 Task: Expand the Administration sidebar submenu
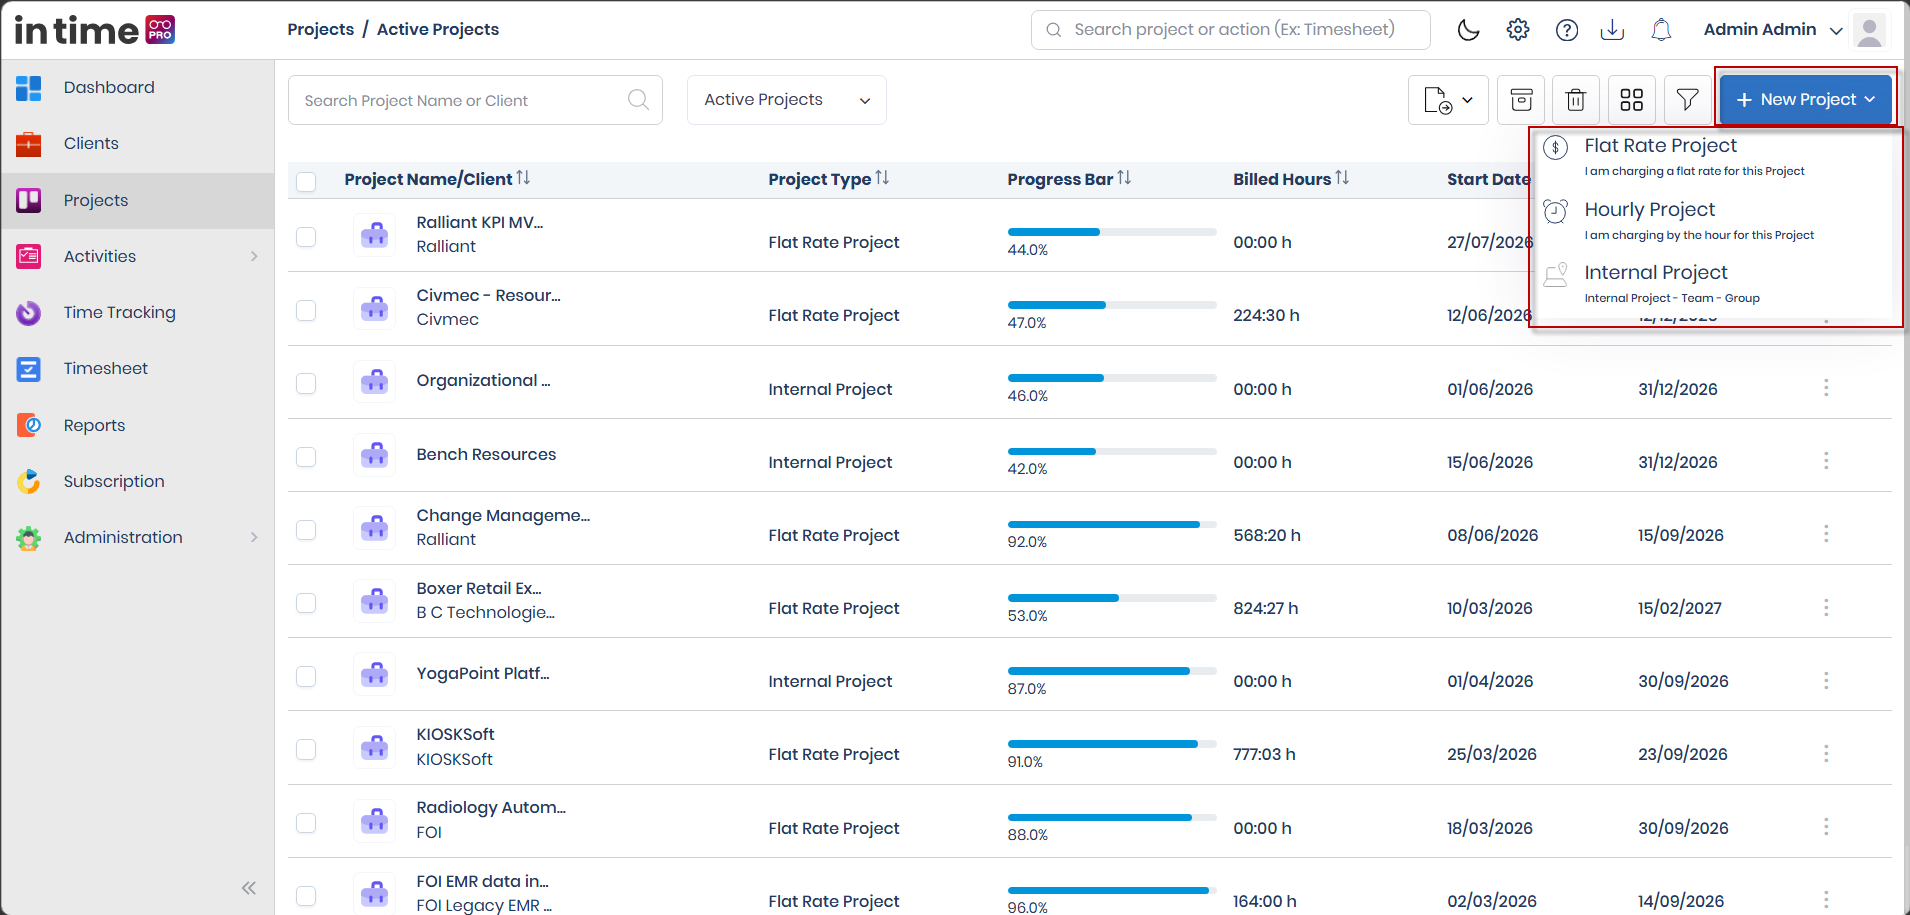[254, 538]
